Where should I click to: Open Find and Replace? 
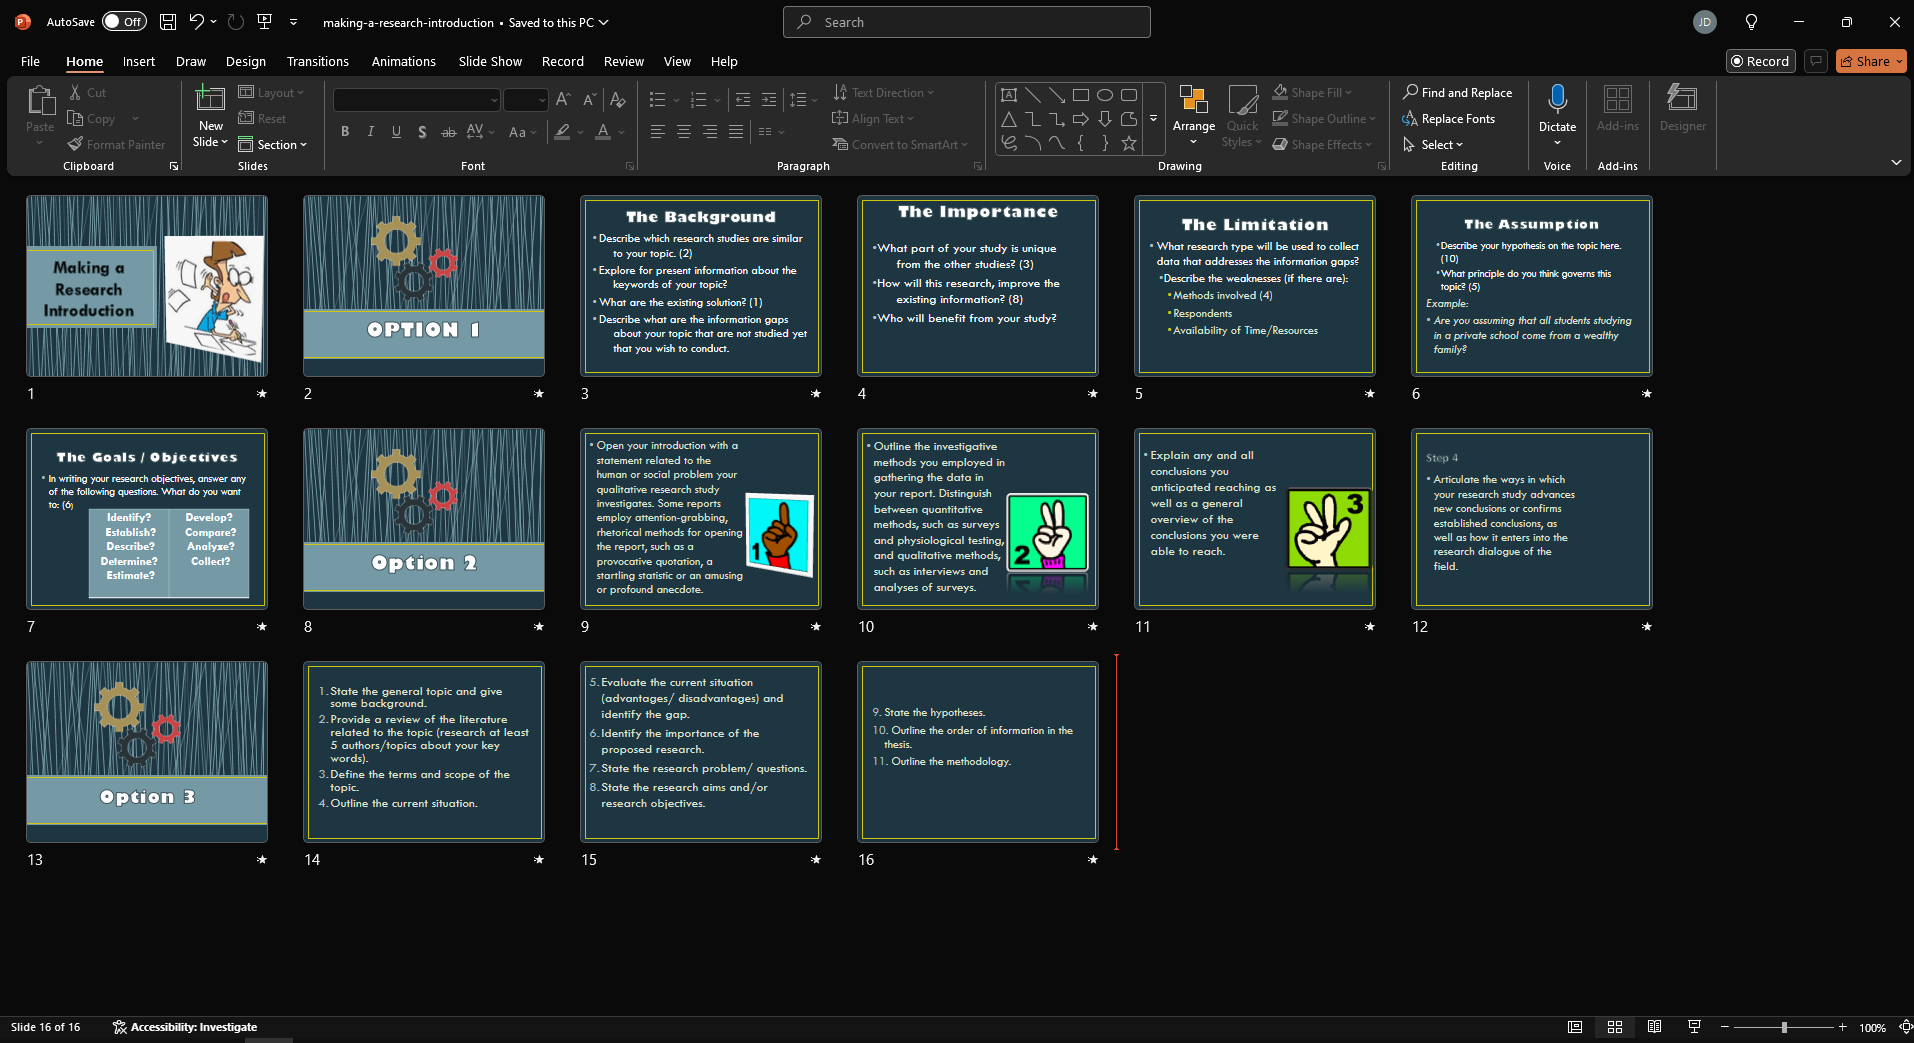pos(1457,92)
